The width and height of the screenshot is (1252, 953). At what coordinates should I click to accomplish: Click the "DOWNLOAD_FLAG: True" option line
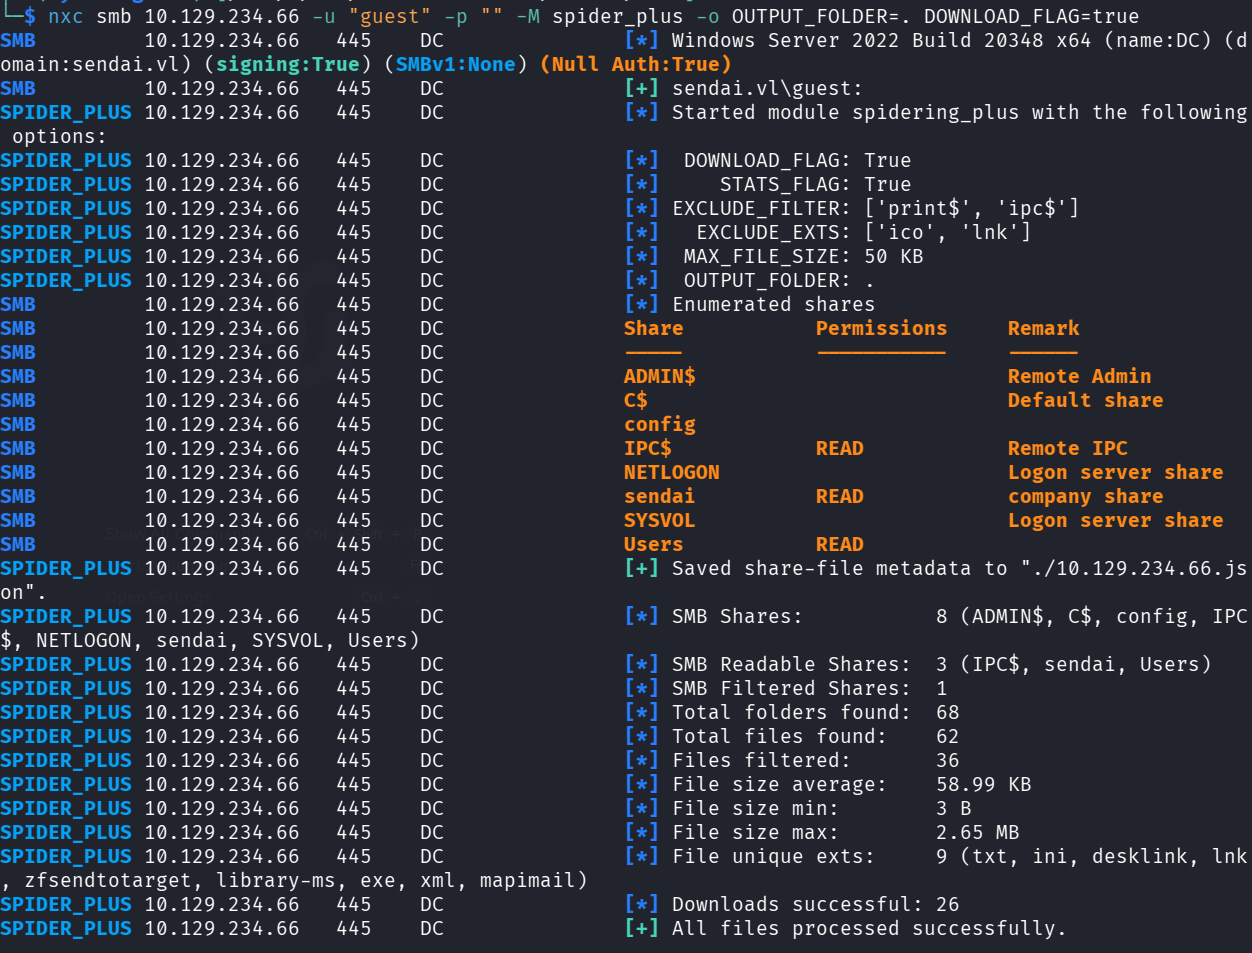click(x=798, y=160)
